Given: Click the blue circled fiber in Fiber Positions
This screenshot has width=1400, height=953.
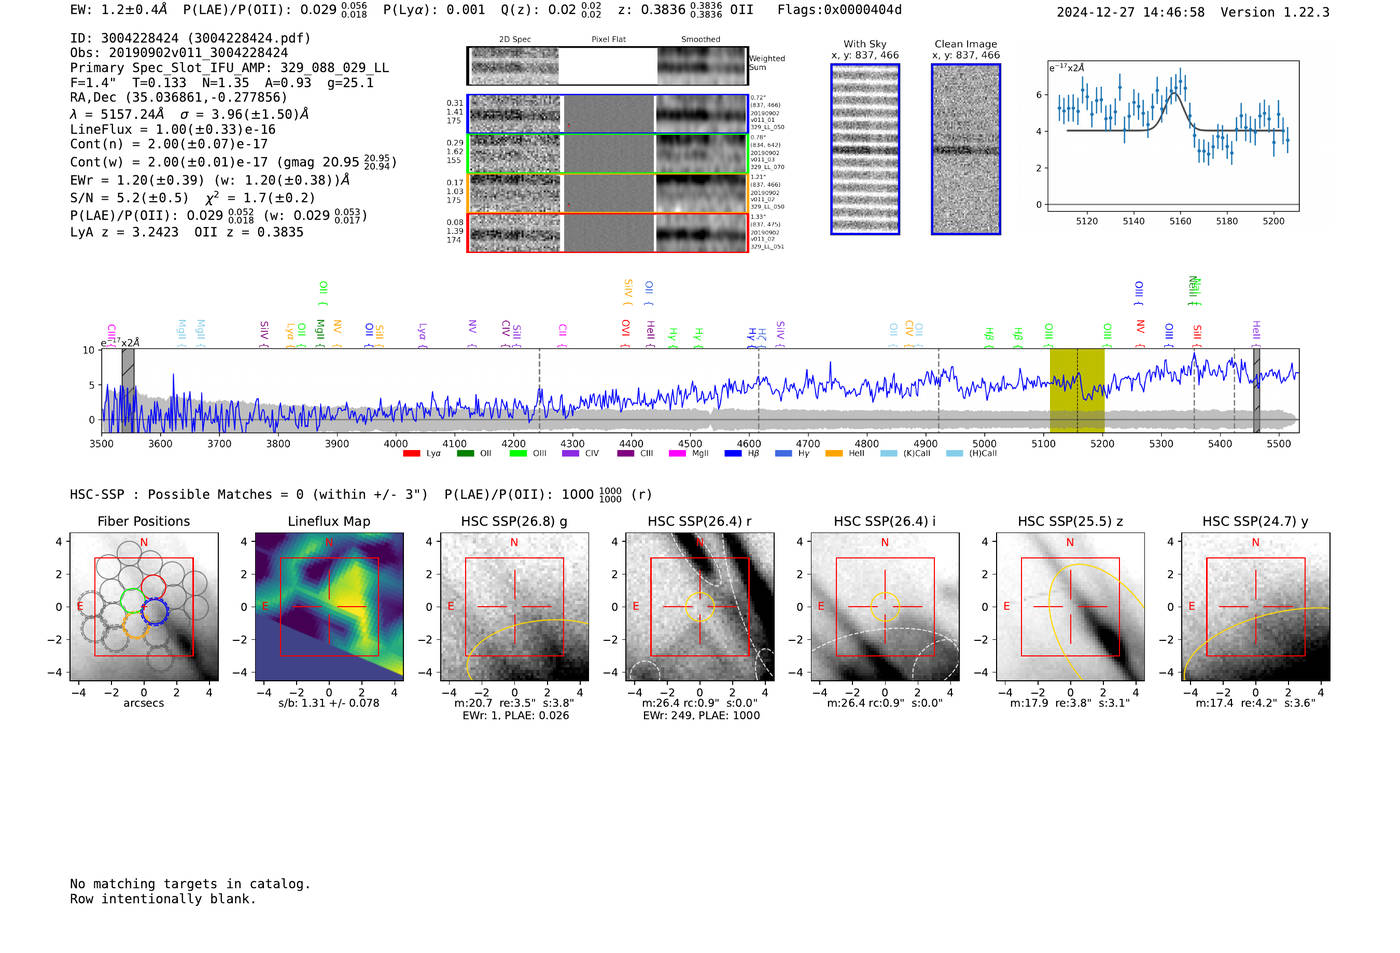Looking at the screenshot, I should click(x=154, y=611).
